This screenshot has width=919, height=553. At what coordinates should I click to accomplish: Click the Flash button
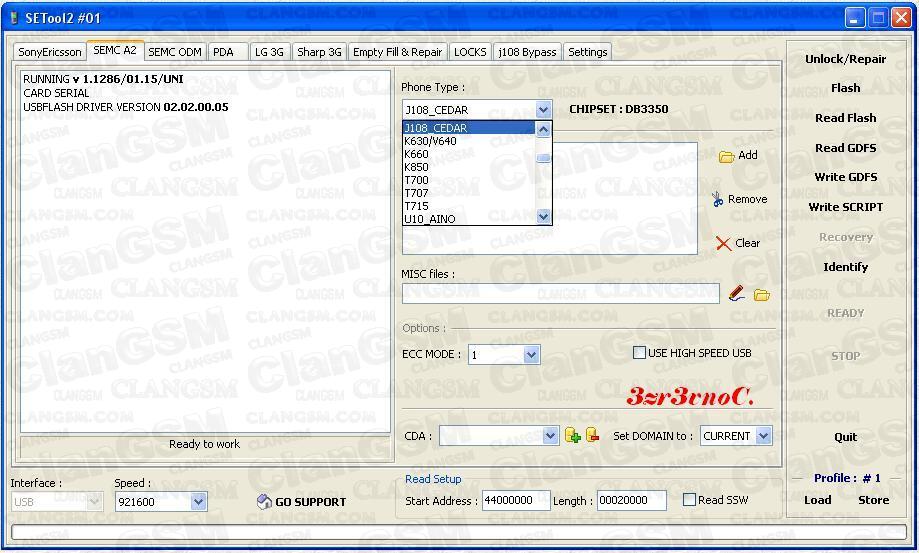(845, 88)
